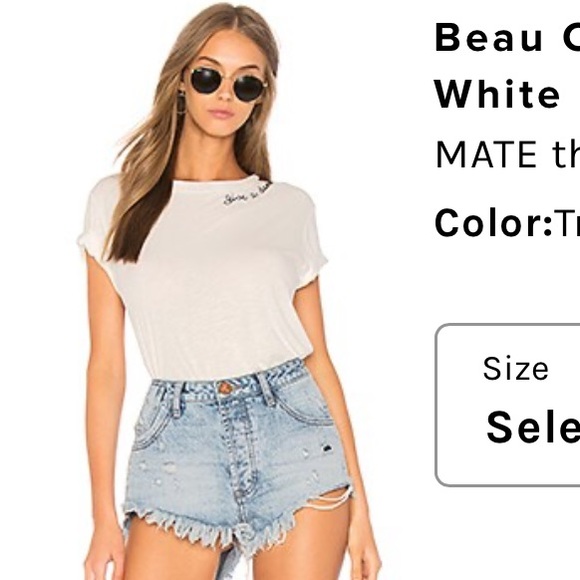
Task: Click the hoop earring on the model
Action: [x=182, y=103]
